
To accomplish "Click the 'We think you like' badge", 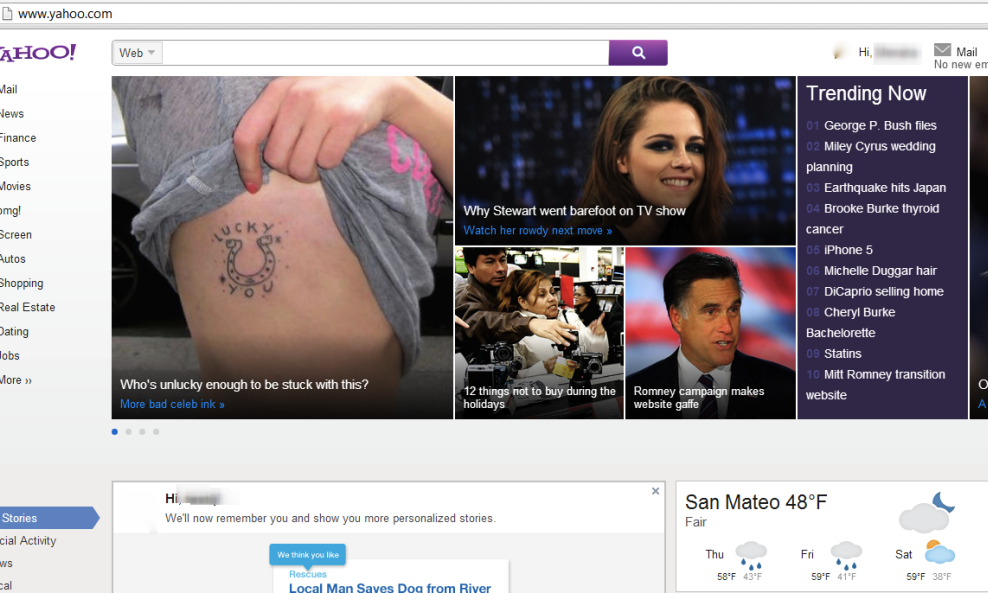I will pyautogui.click(x=307, y=555).
